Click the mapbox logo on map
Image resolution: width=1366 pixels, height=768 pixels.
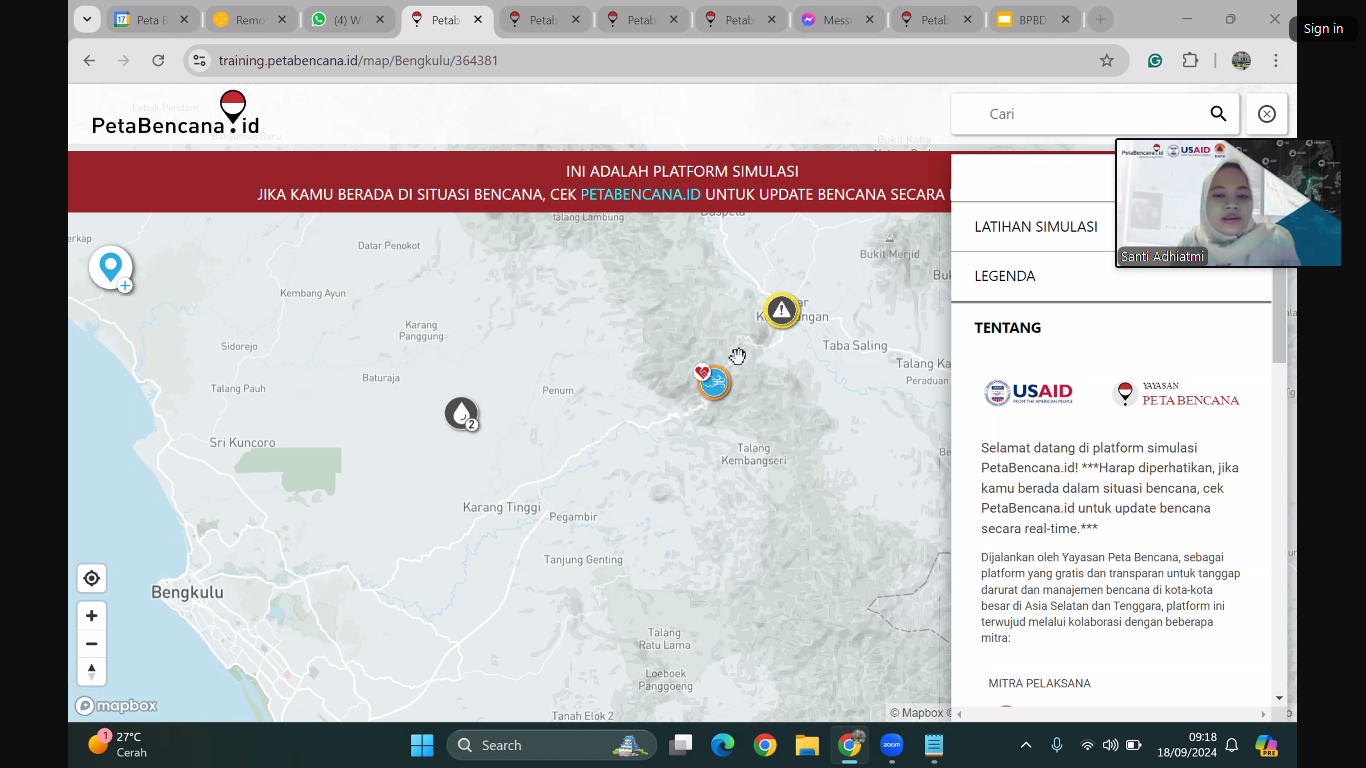click(x=116, y=706)
